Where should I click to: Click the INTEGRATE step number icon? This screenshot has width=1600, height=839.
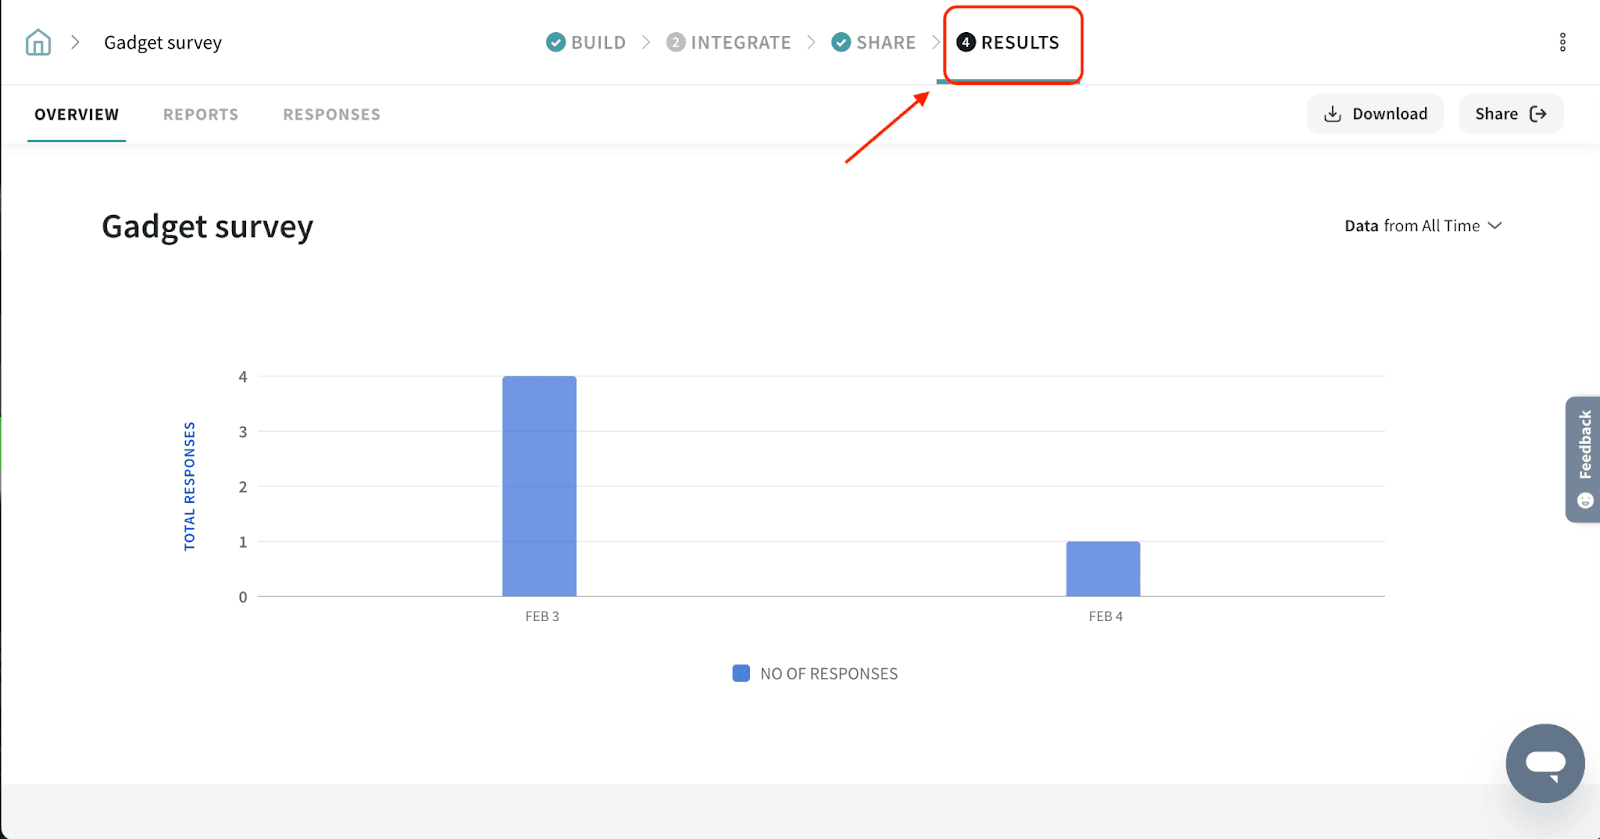click(676, 42)
